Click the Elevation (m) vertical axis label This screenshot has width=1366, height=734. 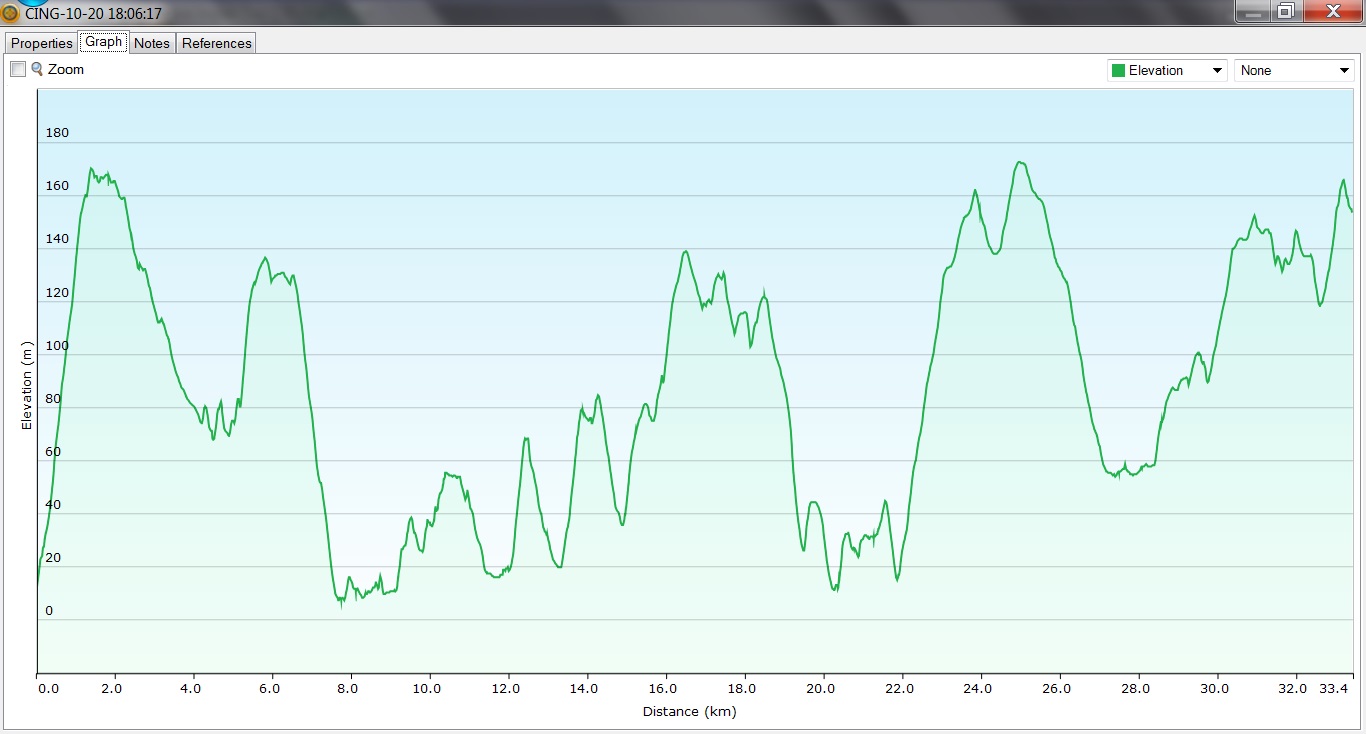coord(27,385)
